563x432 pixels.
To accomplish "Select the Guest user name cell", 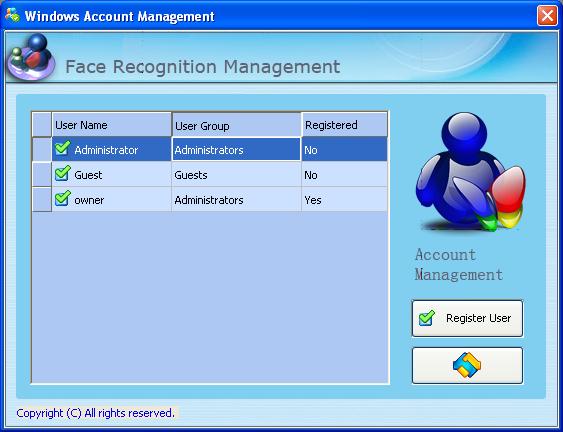I will click(x=112, y=174).
